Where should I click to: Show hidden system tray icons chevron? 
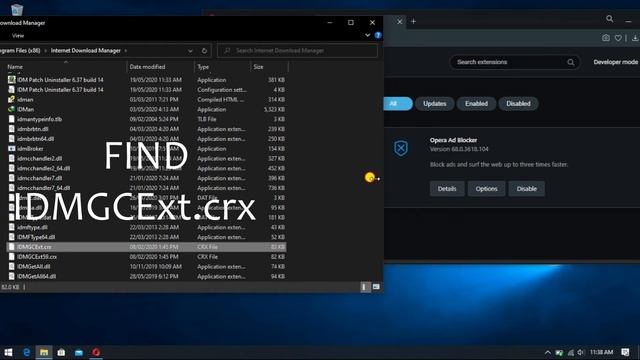pyautogui.click(x=548, y=352)
